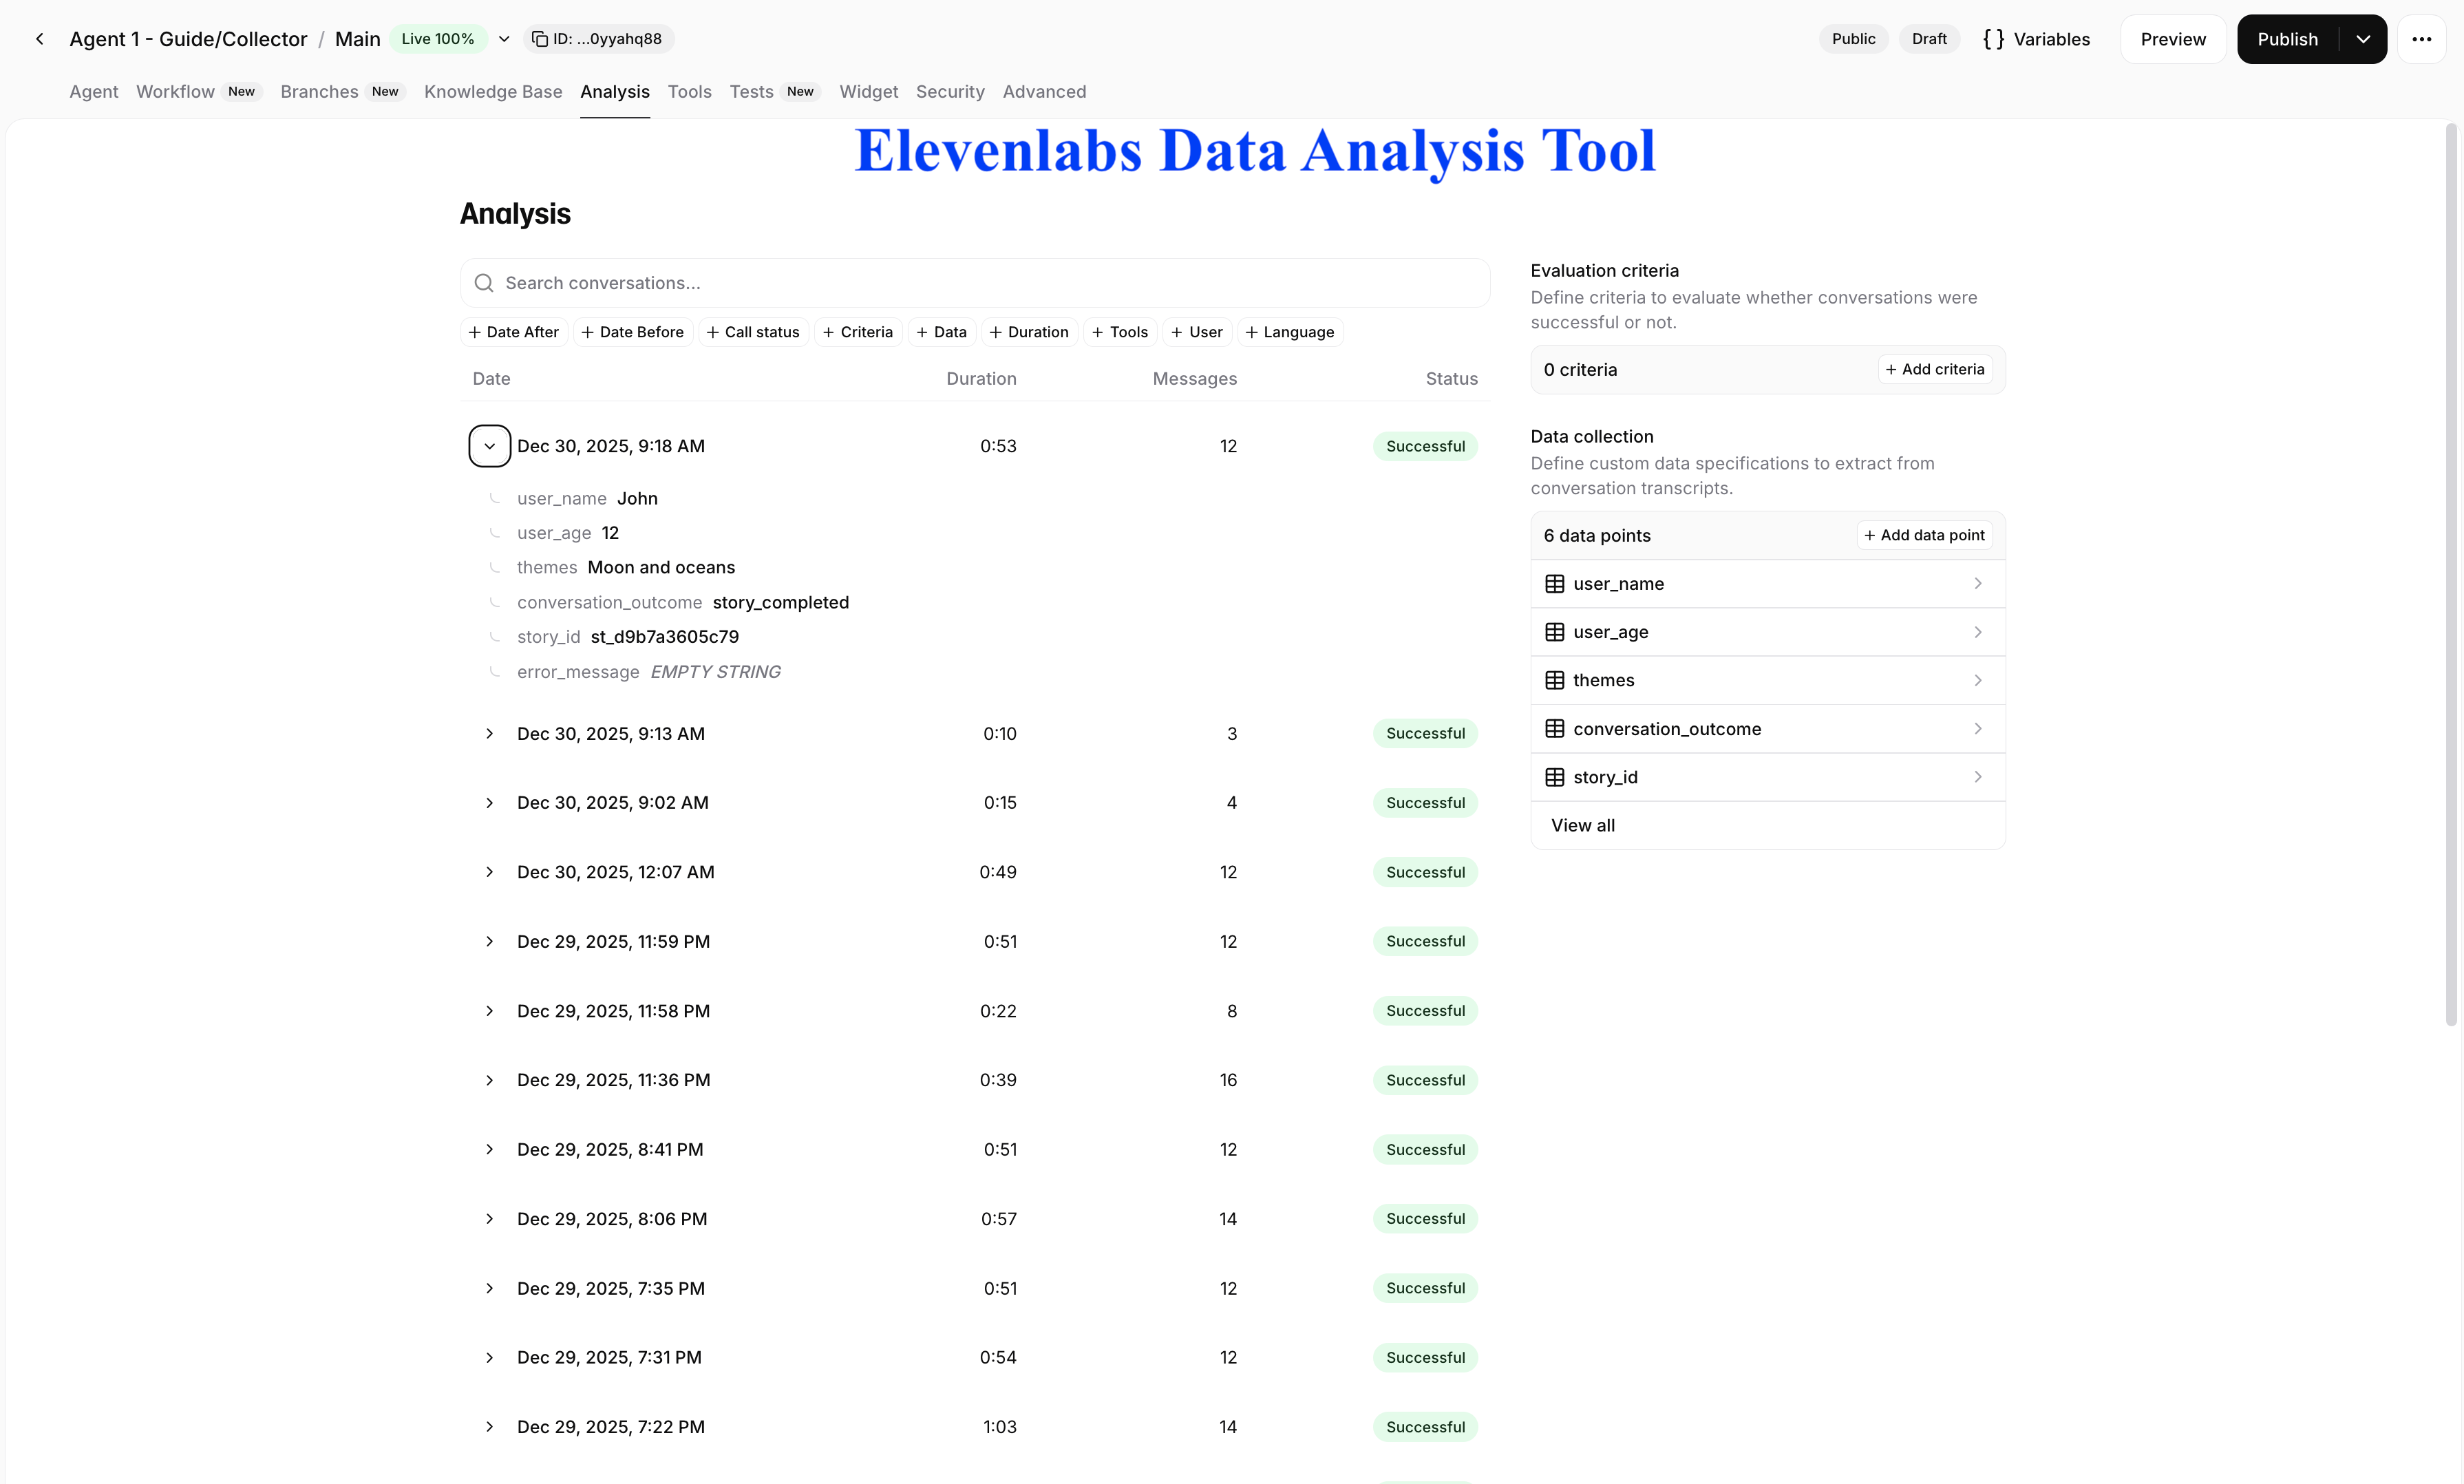Expand the Dec 30 9:13 AM conversation row
The image size is (2464, 1484).
[489, 734]
